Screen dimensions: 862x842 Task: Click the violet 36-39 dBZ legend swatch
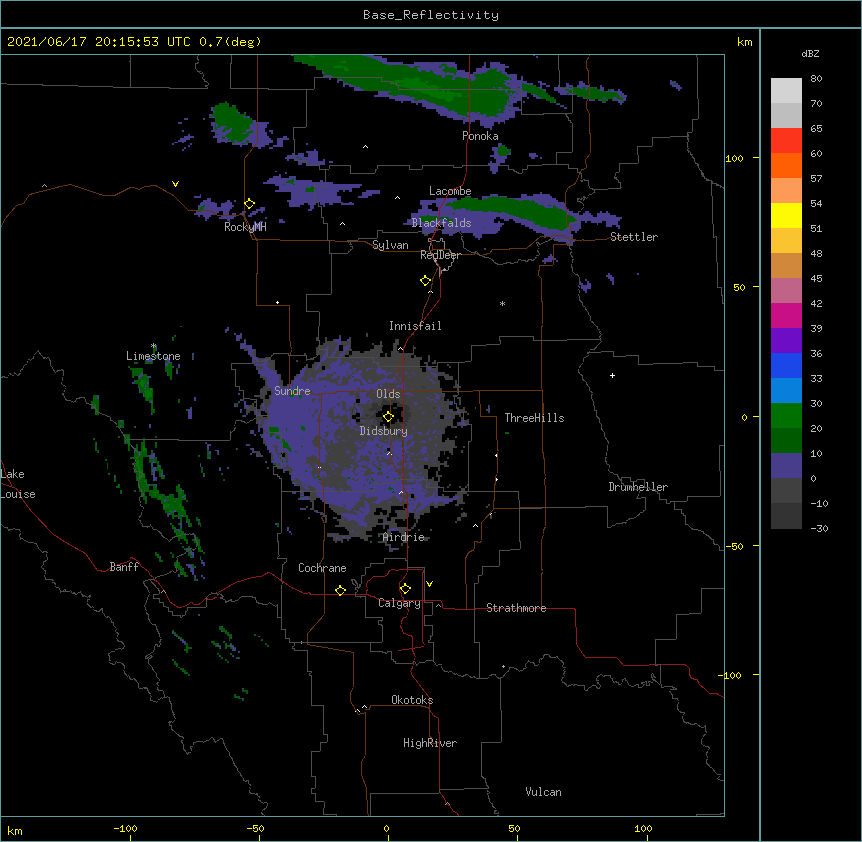786,341
